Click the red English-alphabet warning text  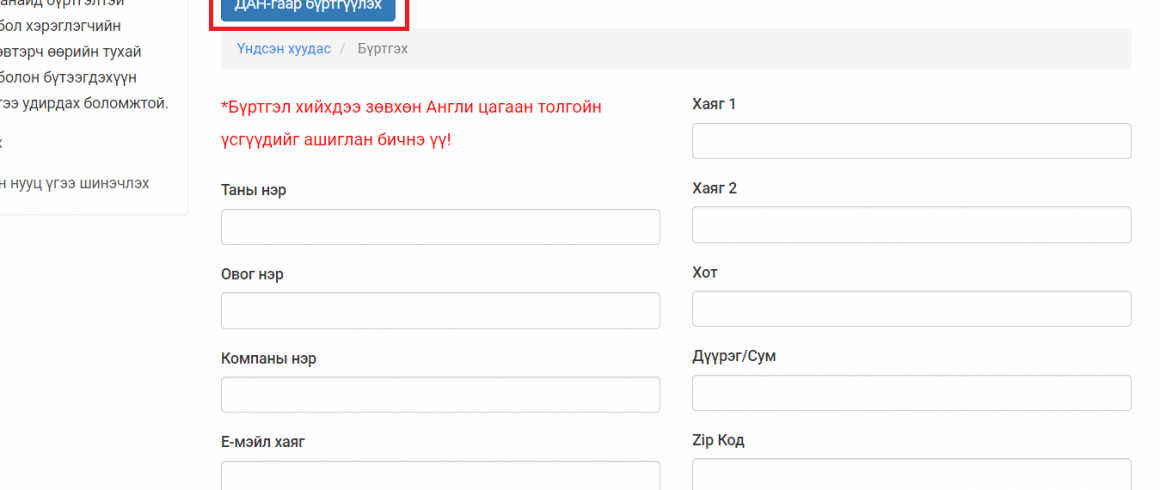(411, 124)
